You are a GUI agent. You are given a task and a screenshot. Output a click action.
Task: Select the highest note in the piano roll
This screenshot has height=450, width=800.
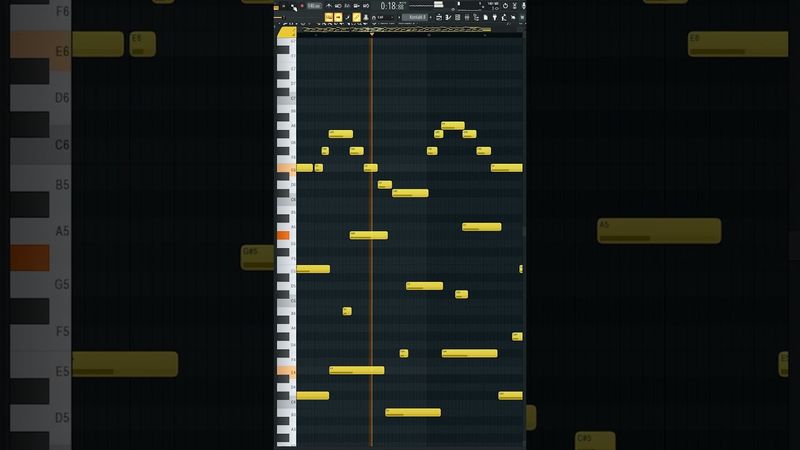(x=453, y=125)
